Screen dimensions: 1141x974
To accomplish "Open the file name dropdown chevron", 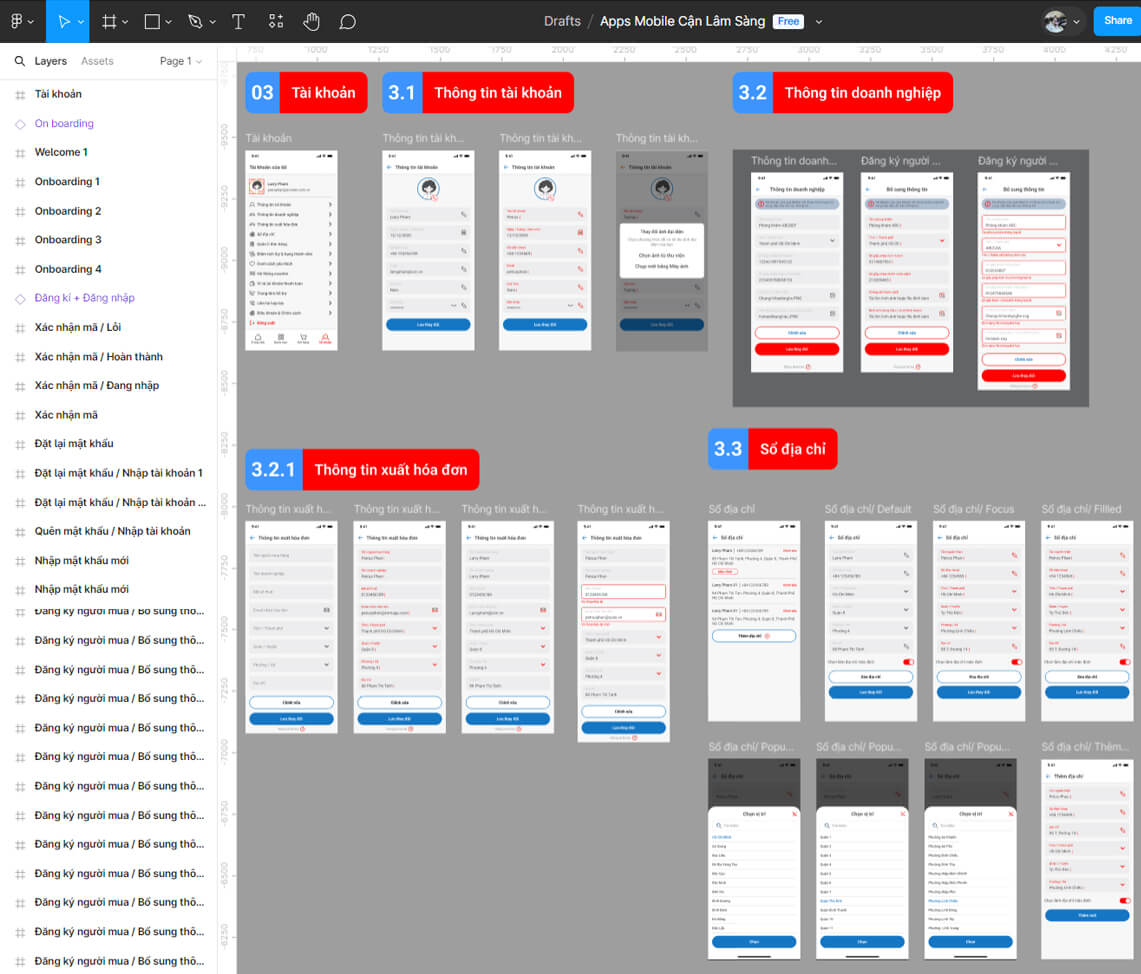I will tap(819, 22).
